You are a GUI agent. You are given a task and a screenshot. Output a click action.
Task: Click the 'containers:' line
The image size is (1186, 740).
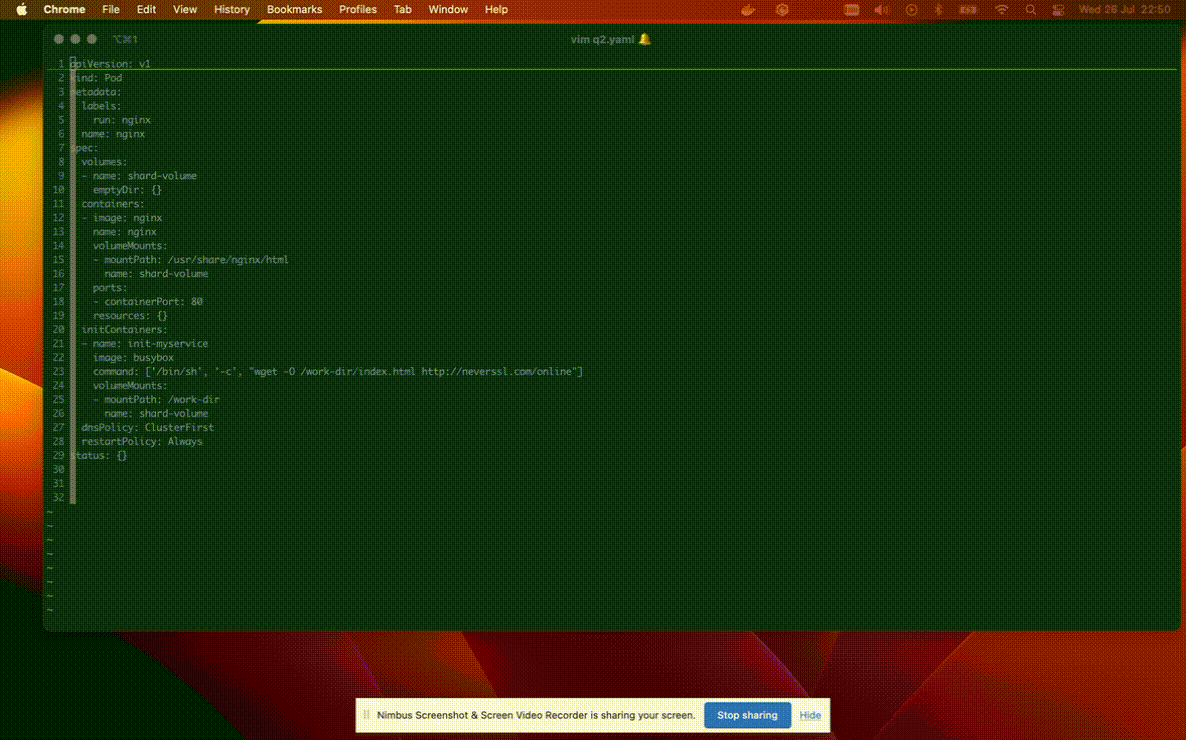(113, 204)
